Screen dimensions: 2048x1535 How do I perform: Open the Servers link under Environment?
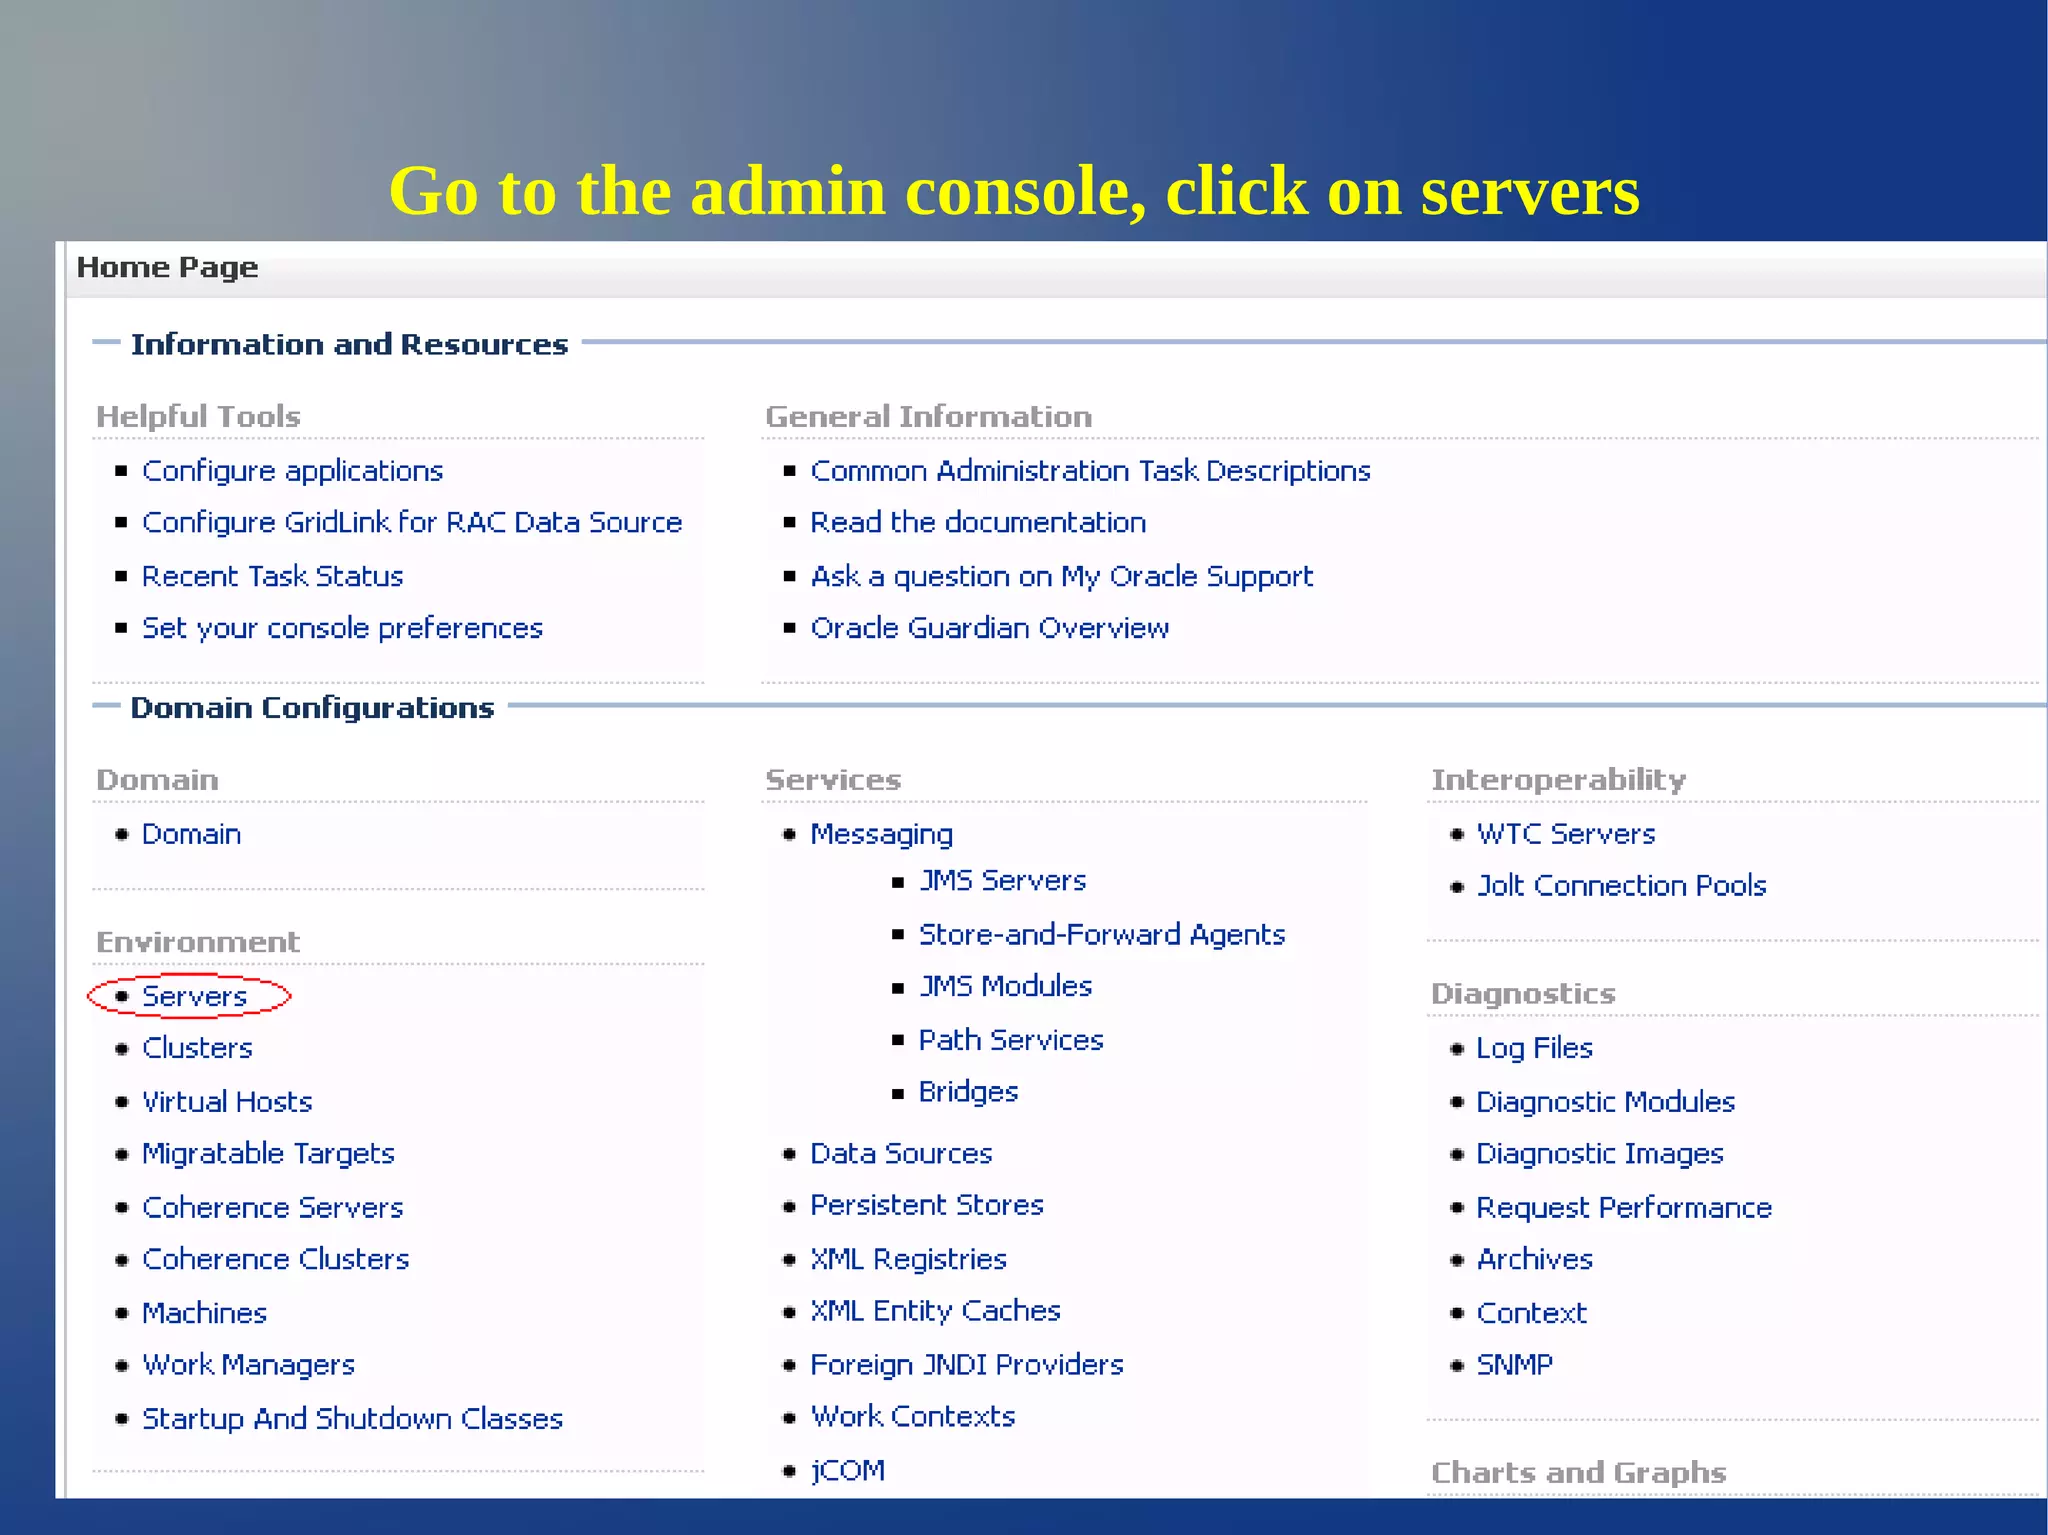(x=194, y=996)
